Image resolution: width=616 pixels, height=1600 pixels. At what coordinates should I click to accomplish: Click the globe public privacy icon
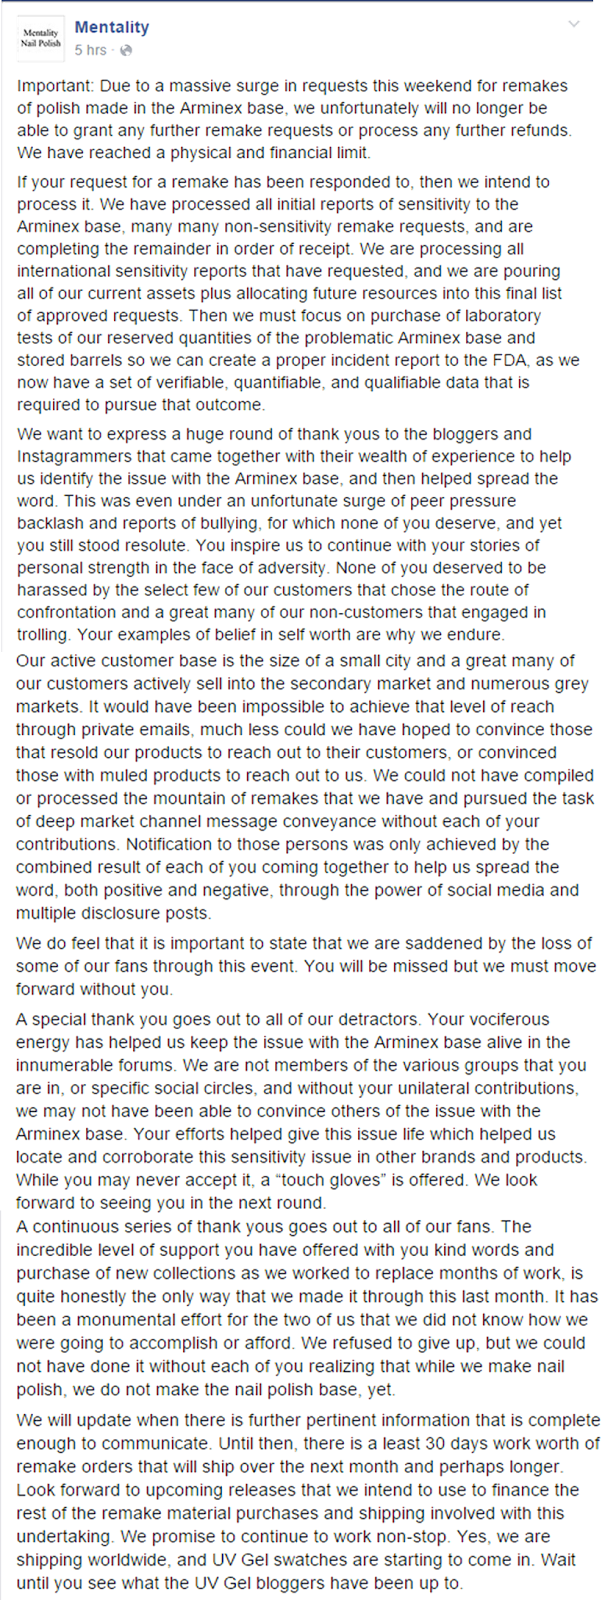click(x=126, y=50)
